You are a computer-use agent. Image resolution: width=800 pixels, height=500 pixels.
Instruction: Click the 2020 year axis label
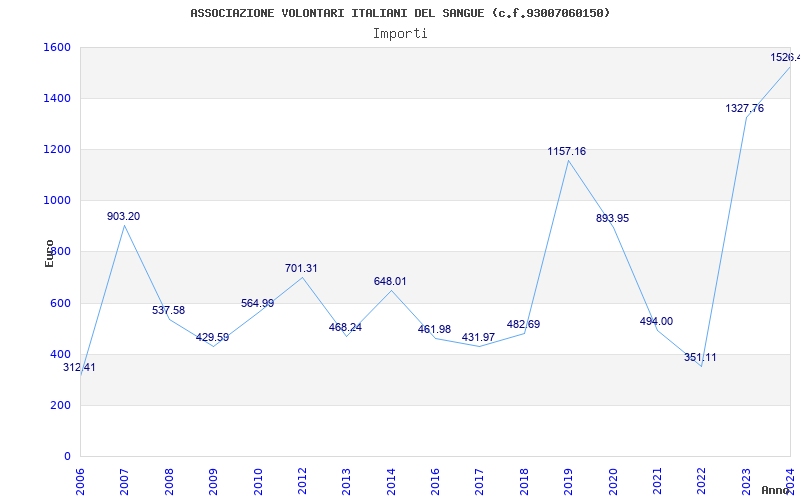coord(613,482)
